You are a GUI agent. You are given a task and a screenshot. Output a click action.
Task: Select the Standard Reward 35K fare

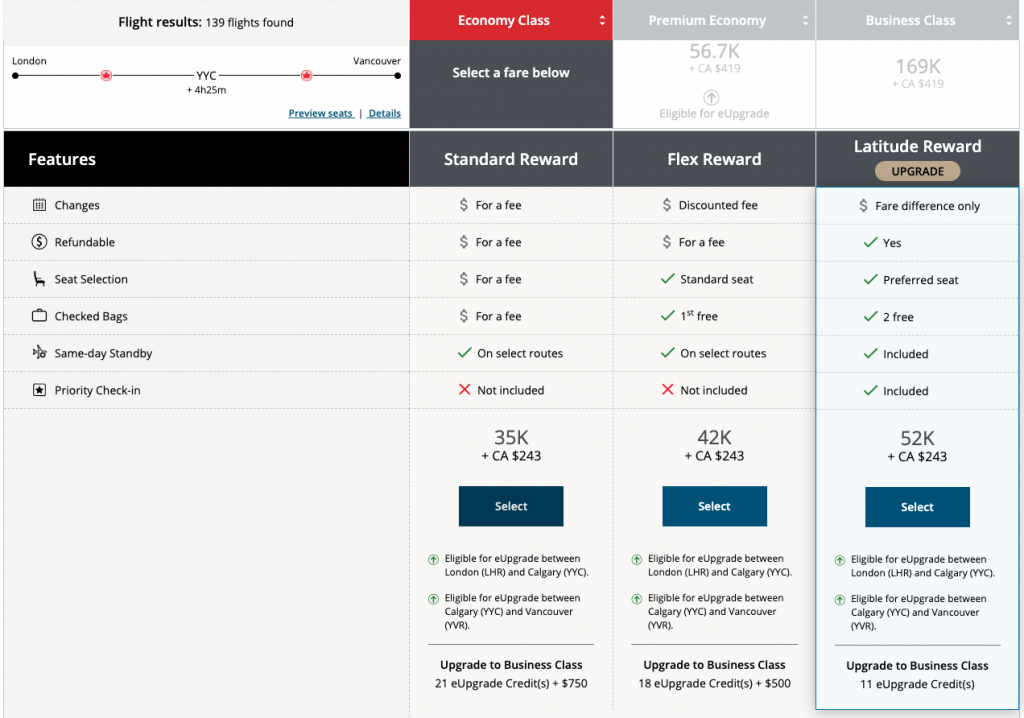pyautogui.click(x=510, y=506)
